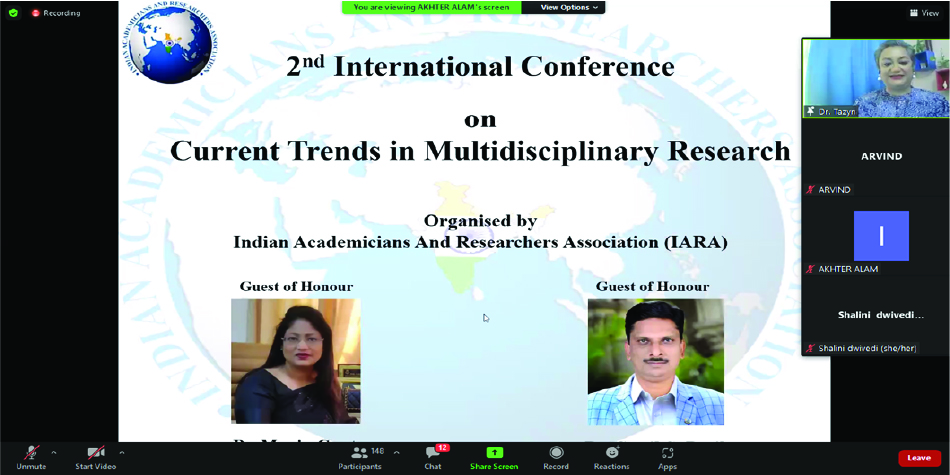The width and height of the screenshot is (950, 475).
Task: Click 'Indian Academicians And Researchers Association (IARA)' text
Action: (480, 242)
